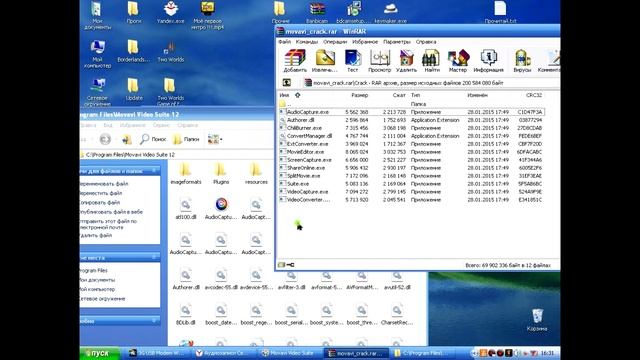640x360 pixels.
Task: Click the Информация (Info) icon in WinRAR
Action: point(488,61)
